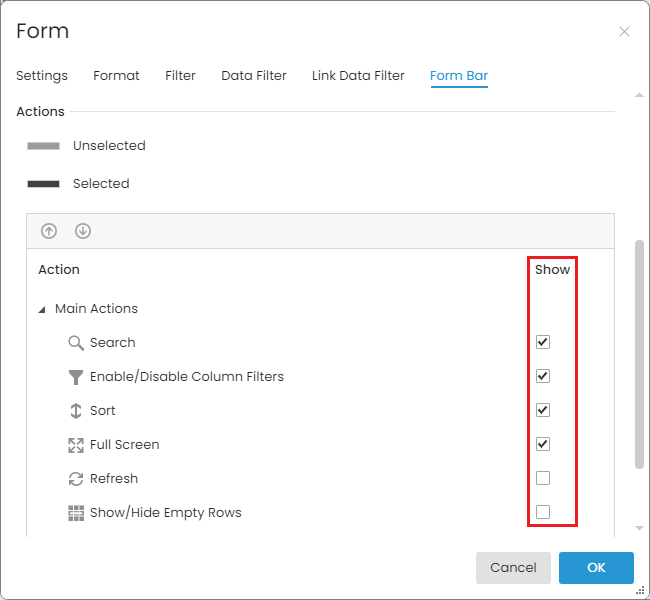Click the move up arrow icon
Viewport: 650px width, 600px height.
point(49,231)
